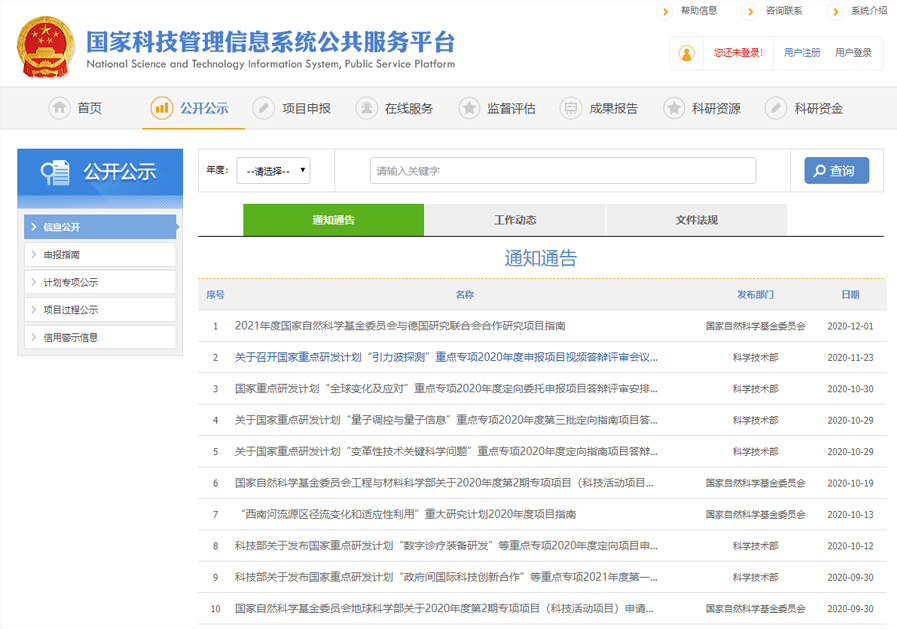Click the star icon for 监督评估
The image size is (897, 629).
(468, 108)
